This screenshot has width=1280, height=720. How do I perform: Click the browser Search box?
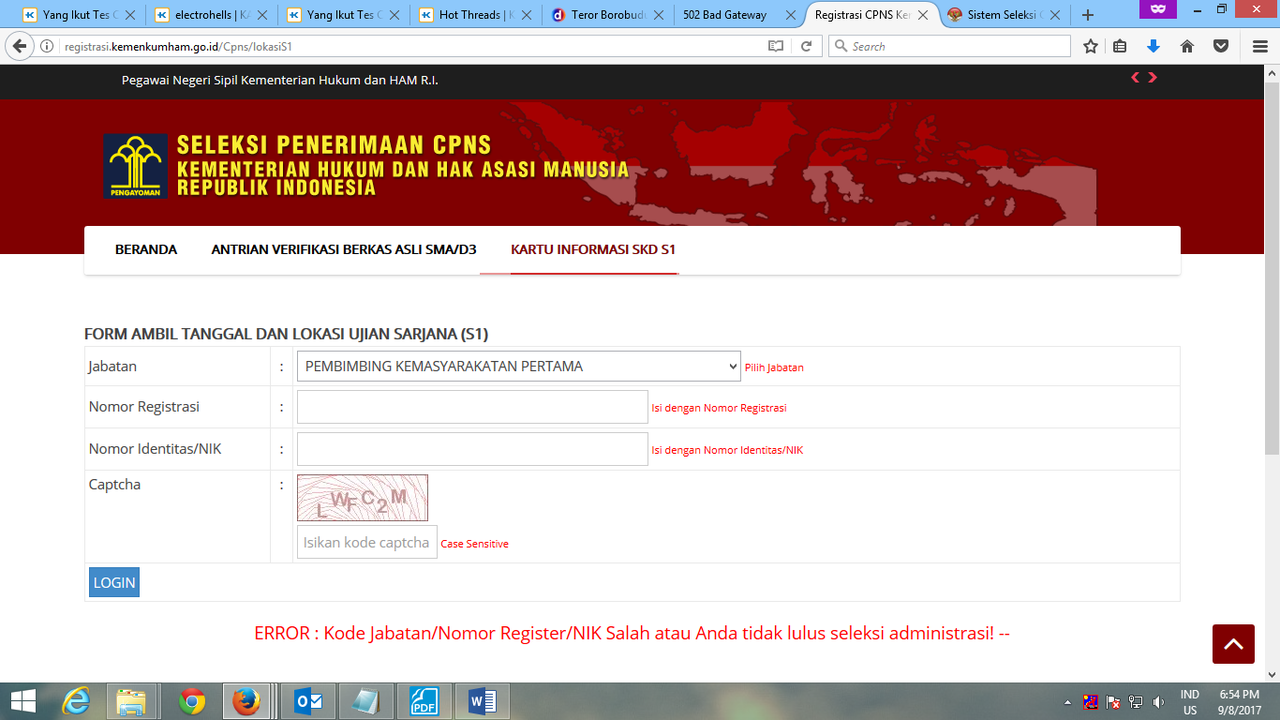point(950,46)
